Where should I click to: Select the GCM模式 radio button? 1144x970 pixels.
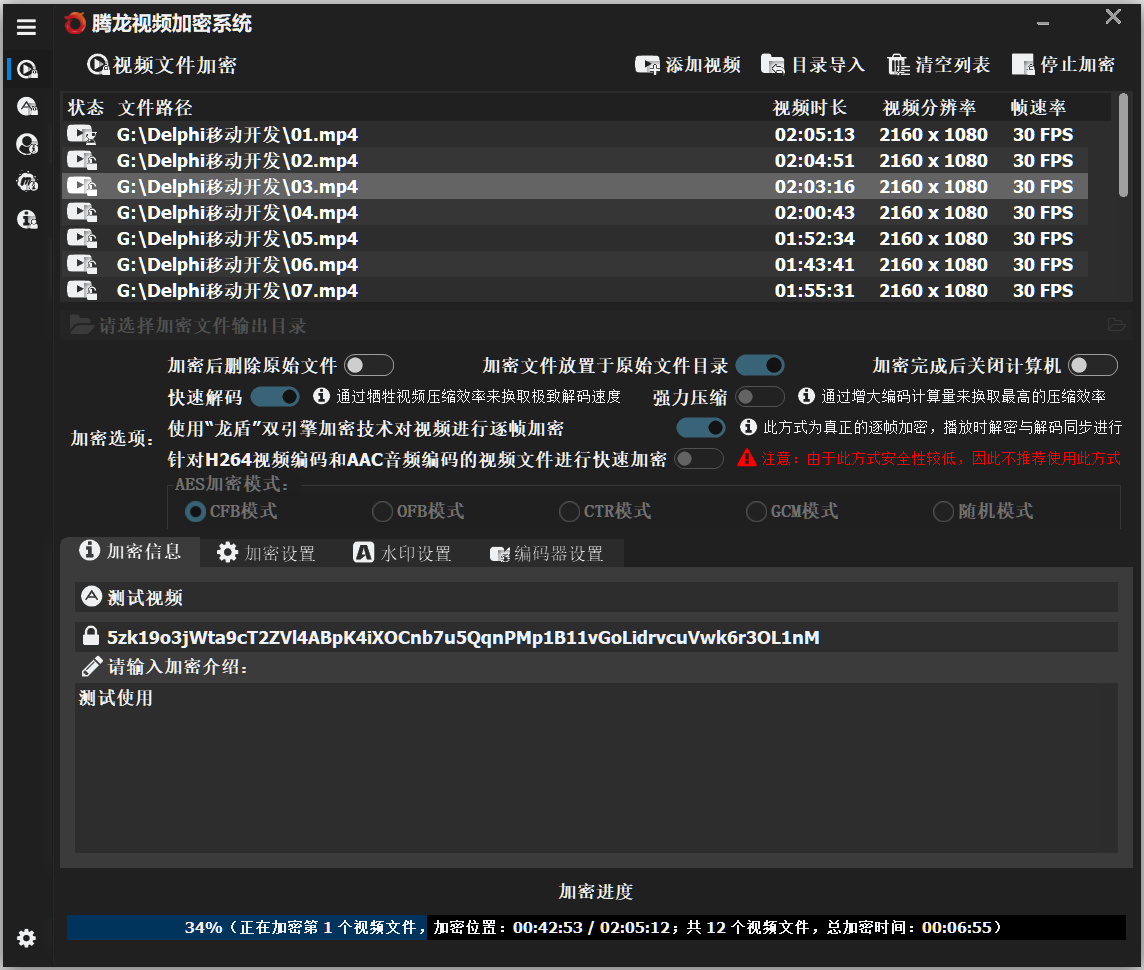pos(756,511)
